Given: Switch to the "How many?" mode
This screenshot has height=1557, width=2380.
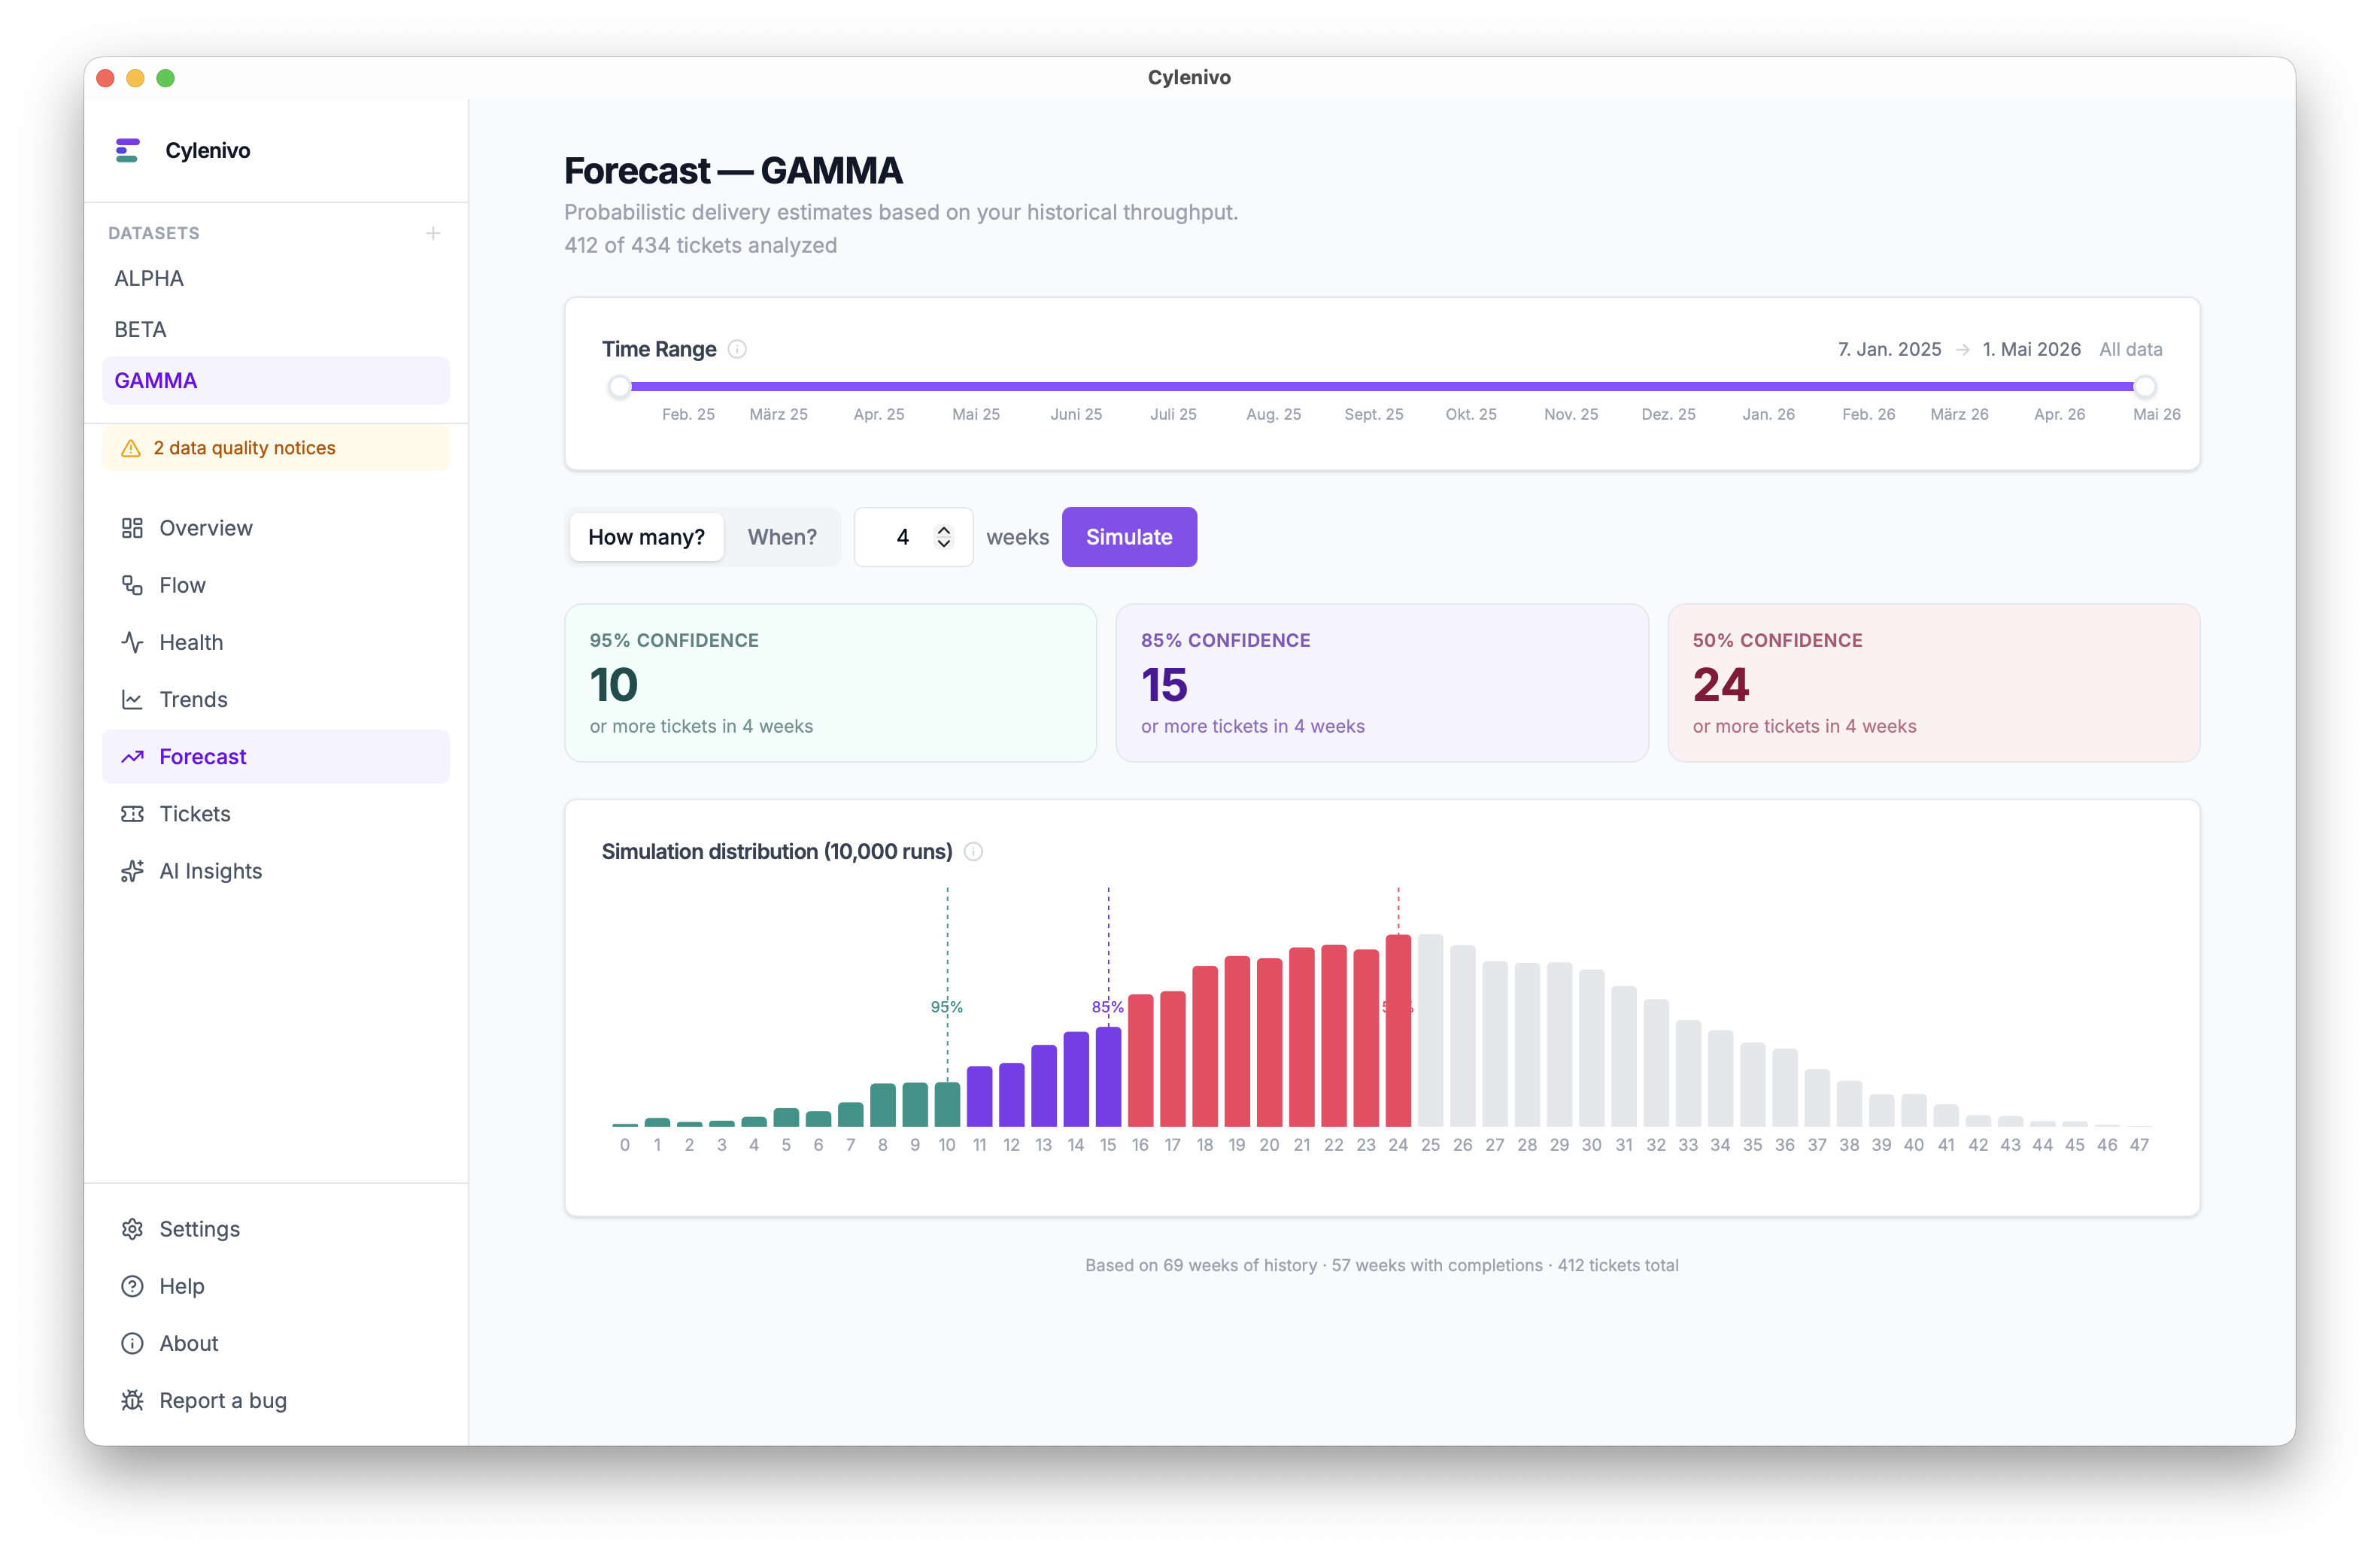Looking at the screenshot, I should (646, 537).
